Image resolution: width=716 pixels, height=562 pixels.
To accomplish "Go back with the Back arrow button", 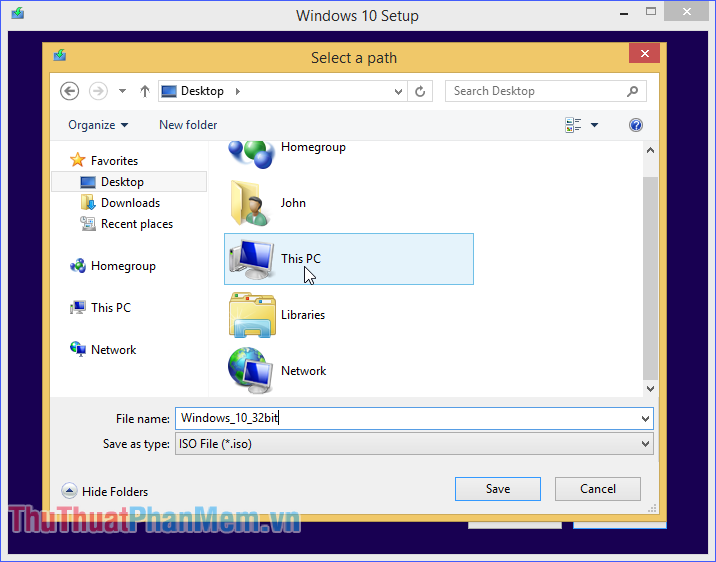I will click(x=69, y=91).
